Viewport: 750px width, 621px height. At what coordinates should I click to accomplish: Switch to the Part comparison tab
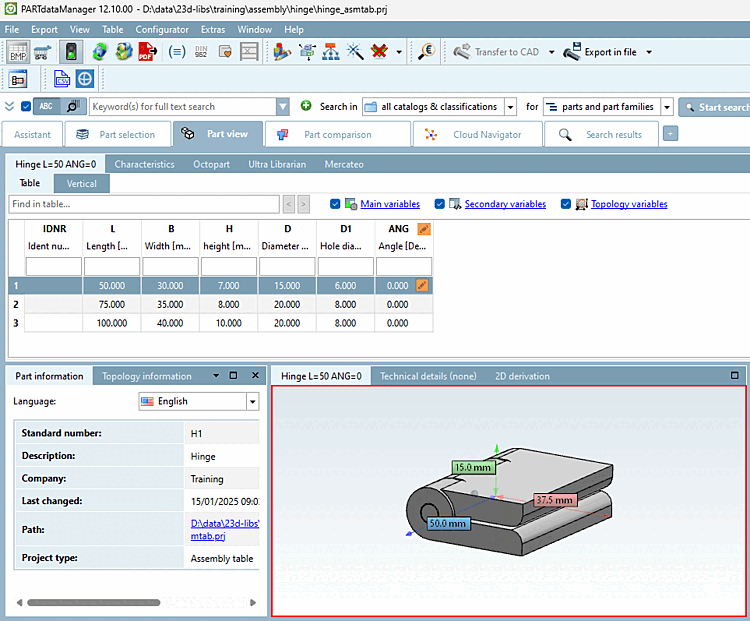336,134
